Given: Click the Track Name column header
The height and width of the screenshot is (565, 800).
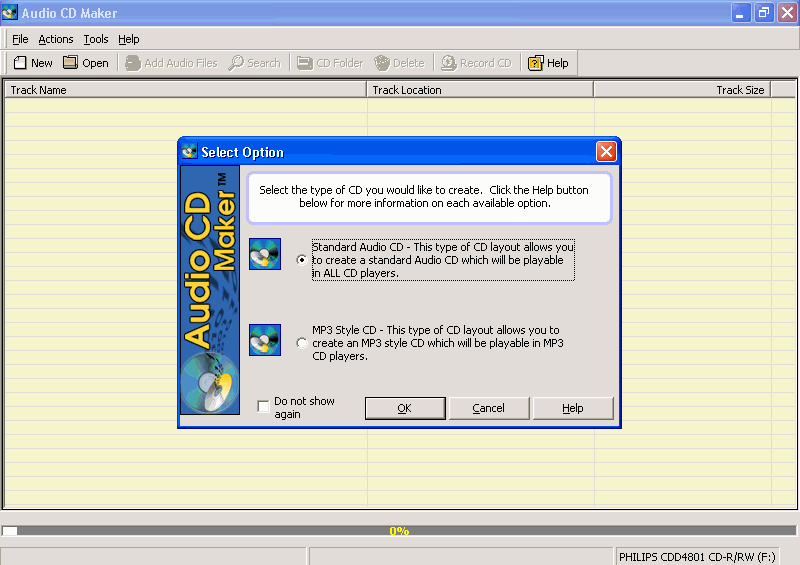Looking at the screenshot, I should [x=186, y=90].
